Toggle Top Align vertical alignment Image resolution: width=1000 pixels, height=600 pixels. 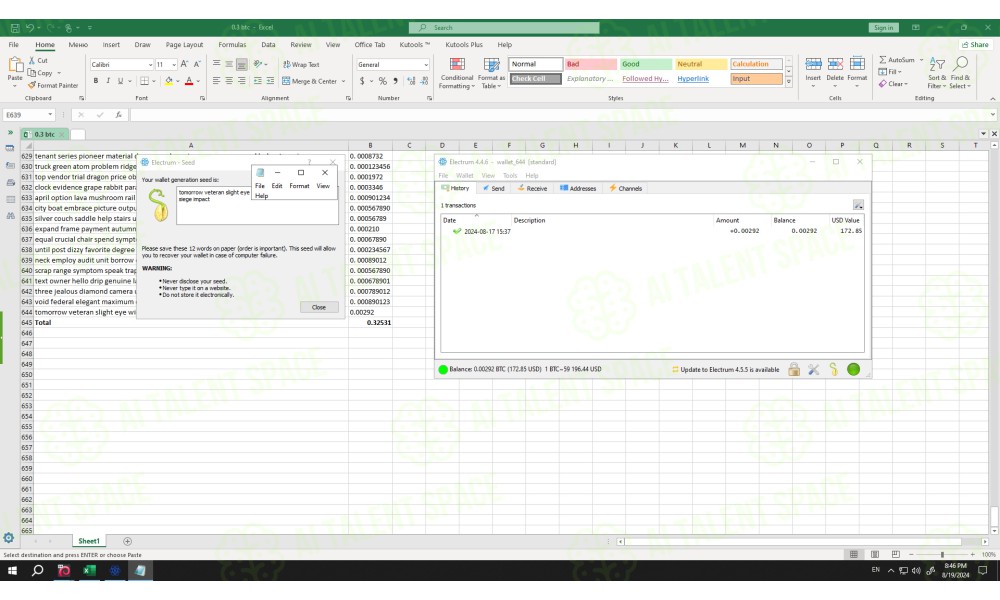click(216, 64)
